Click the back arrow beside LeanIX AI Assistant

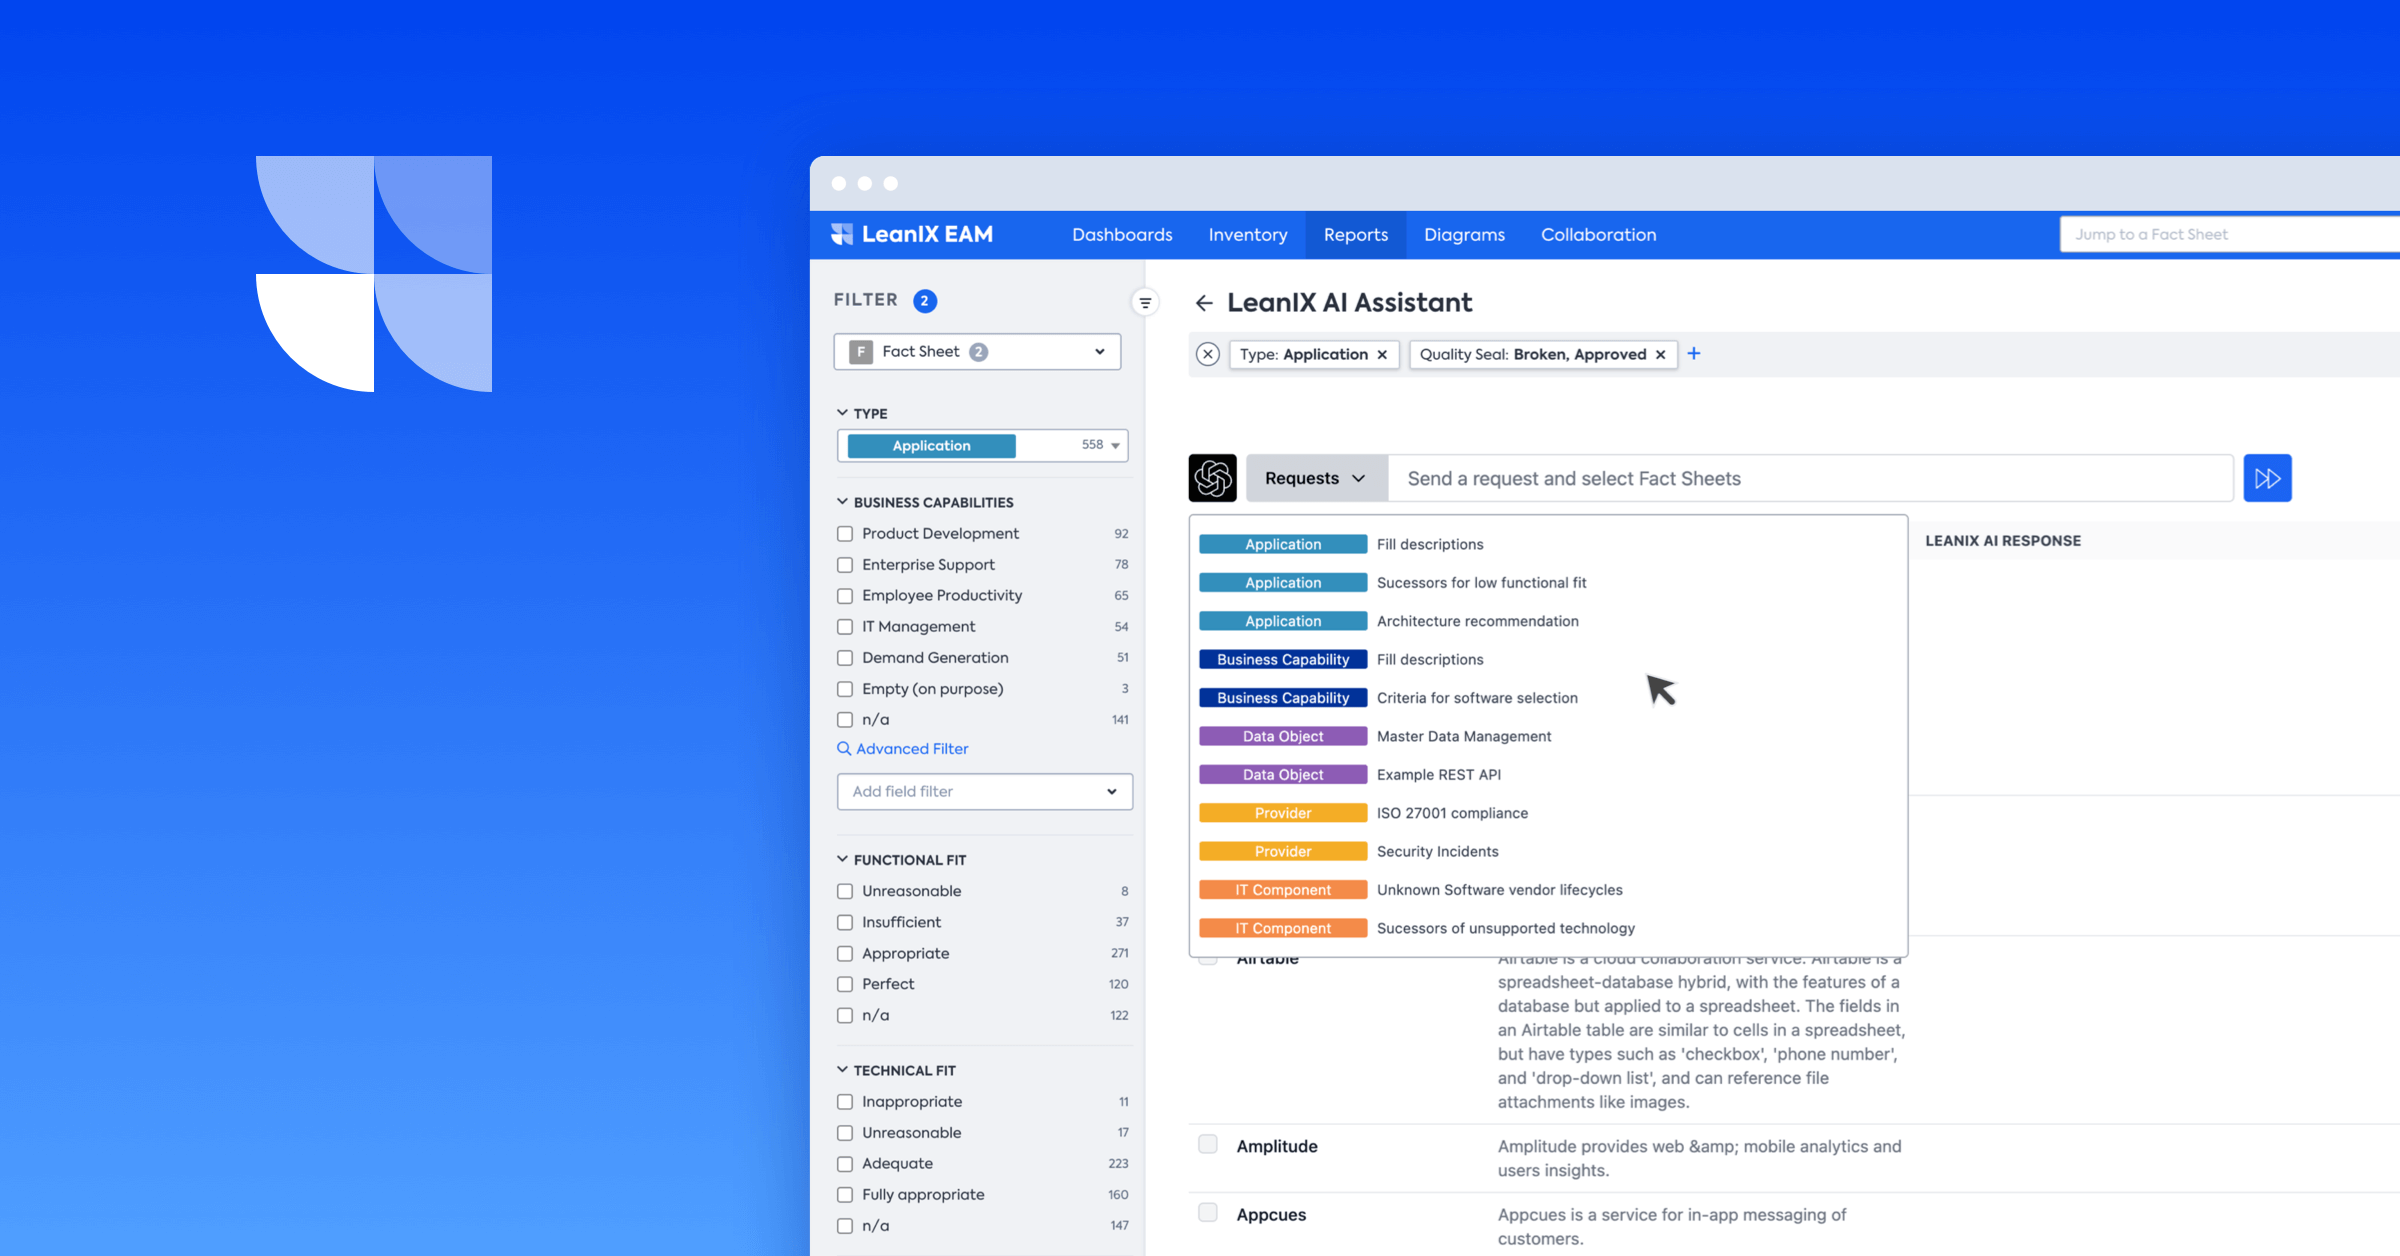[1204, 303]
